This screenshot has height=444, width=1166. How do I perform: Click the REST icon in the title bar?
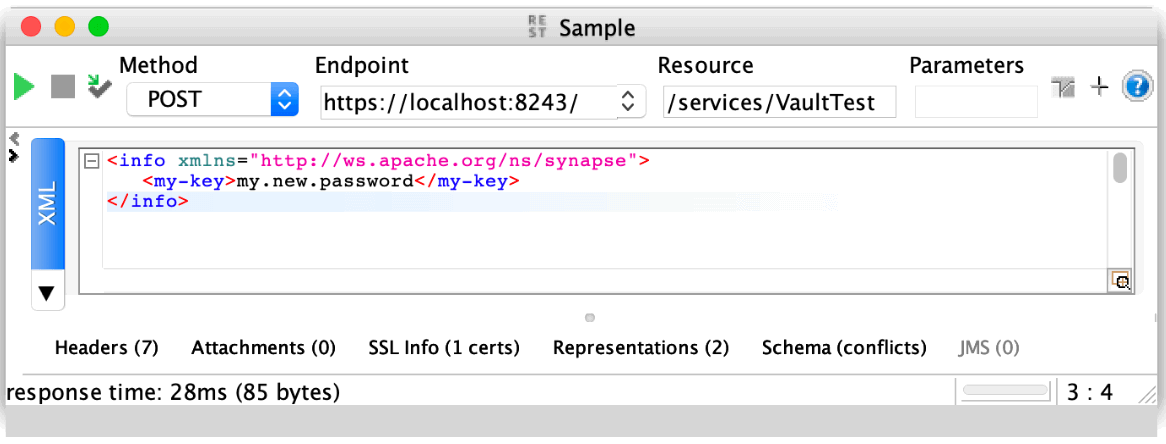pos(537,27)
